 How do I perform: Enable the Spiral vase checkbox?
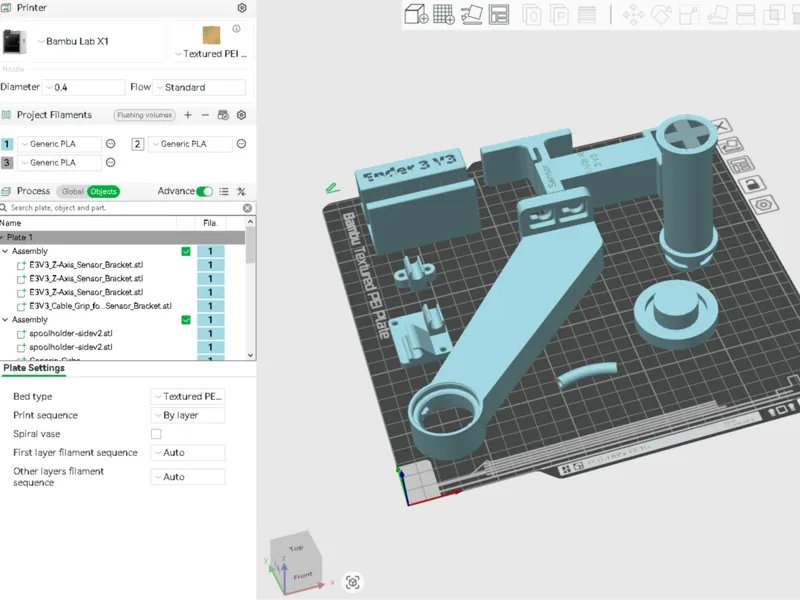[156, 434]
